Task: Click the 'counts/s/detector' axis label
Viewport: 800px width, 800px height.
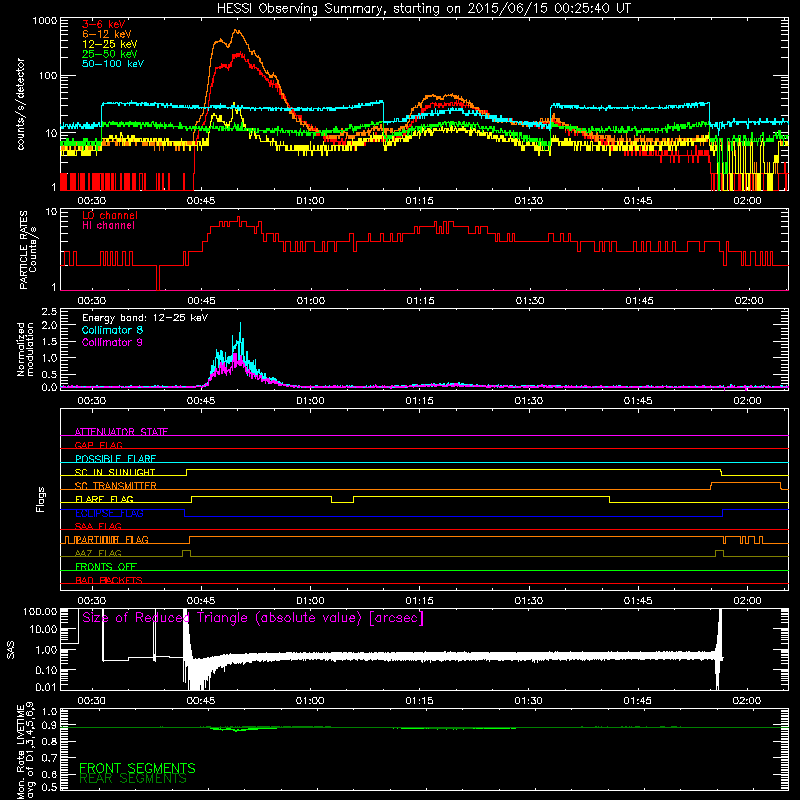Action: (21, 104)
